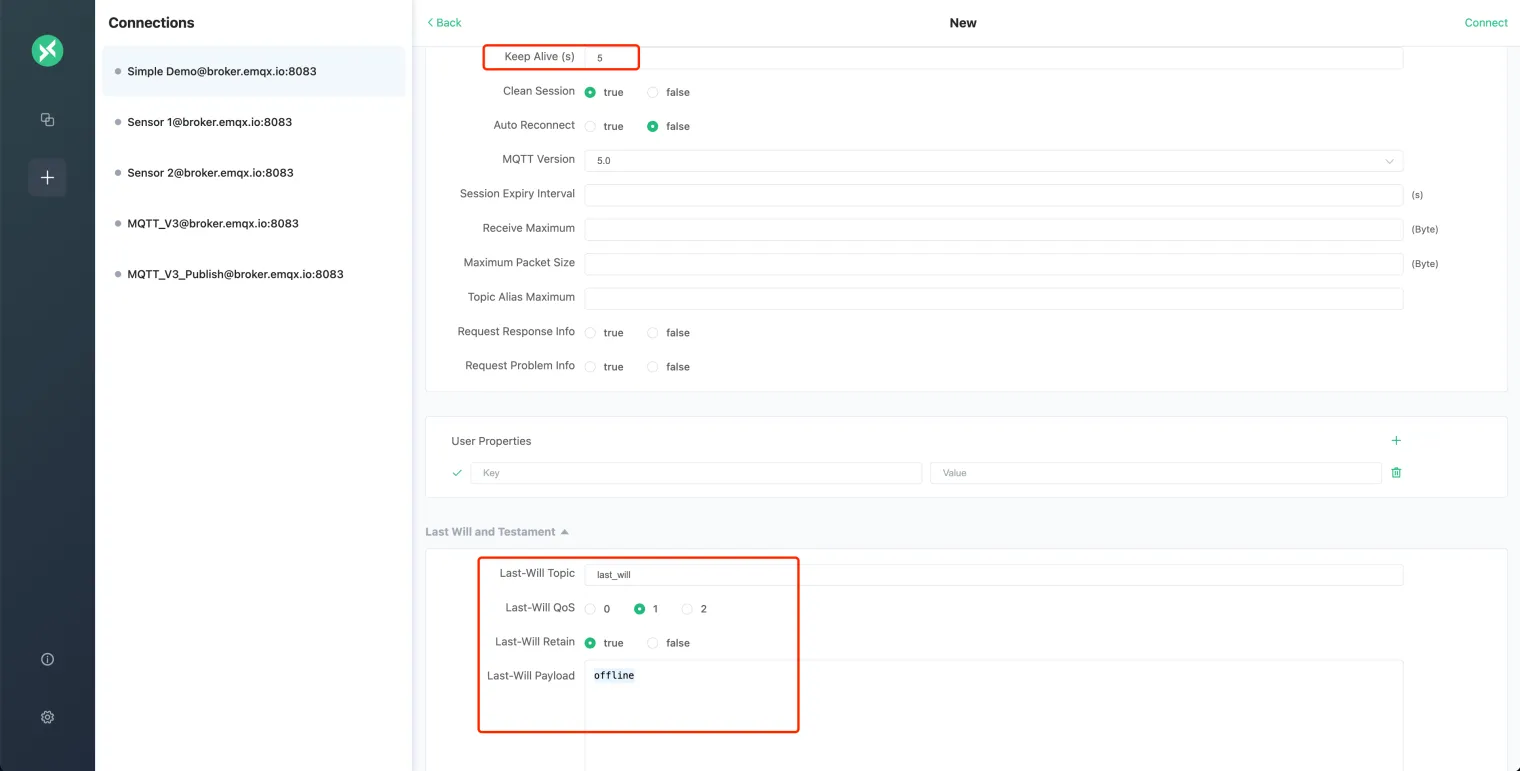The image size is (1520, 771).
Task: Select MQTT_V3_Publish@broker.emqx.io:8083 connection
Action: pos(254,274)
